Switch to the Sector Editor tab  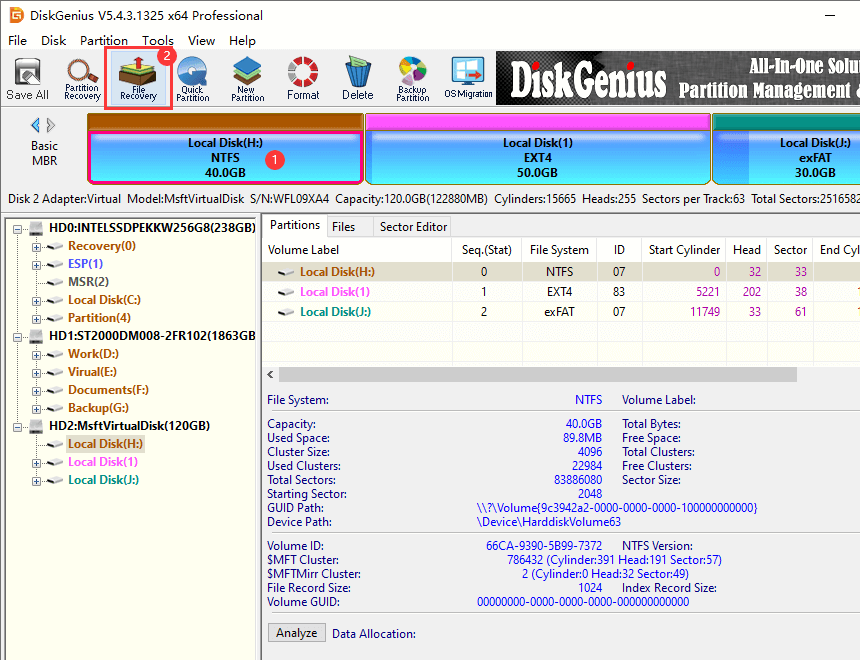tap(411, 227)
